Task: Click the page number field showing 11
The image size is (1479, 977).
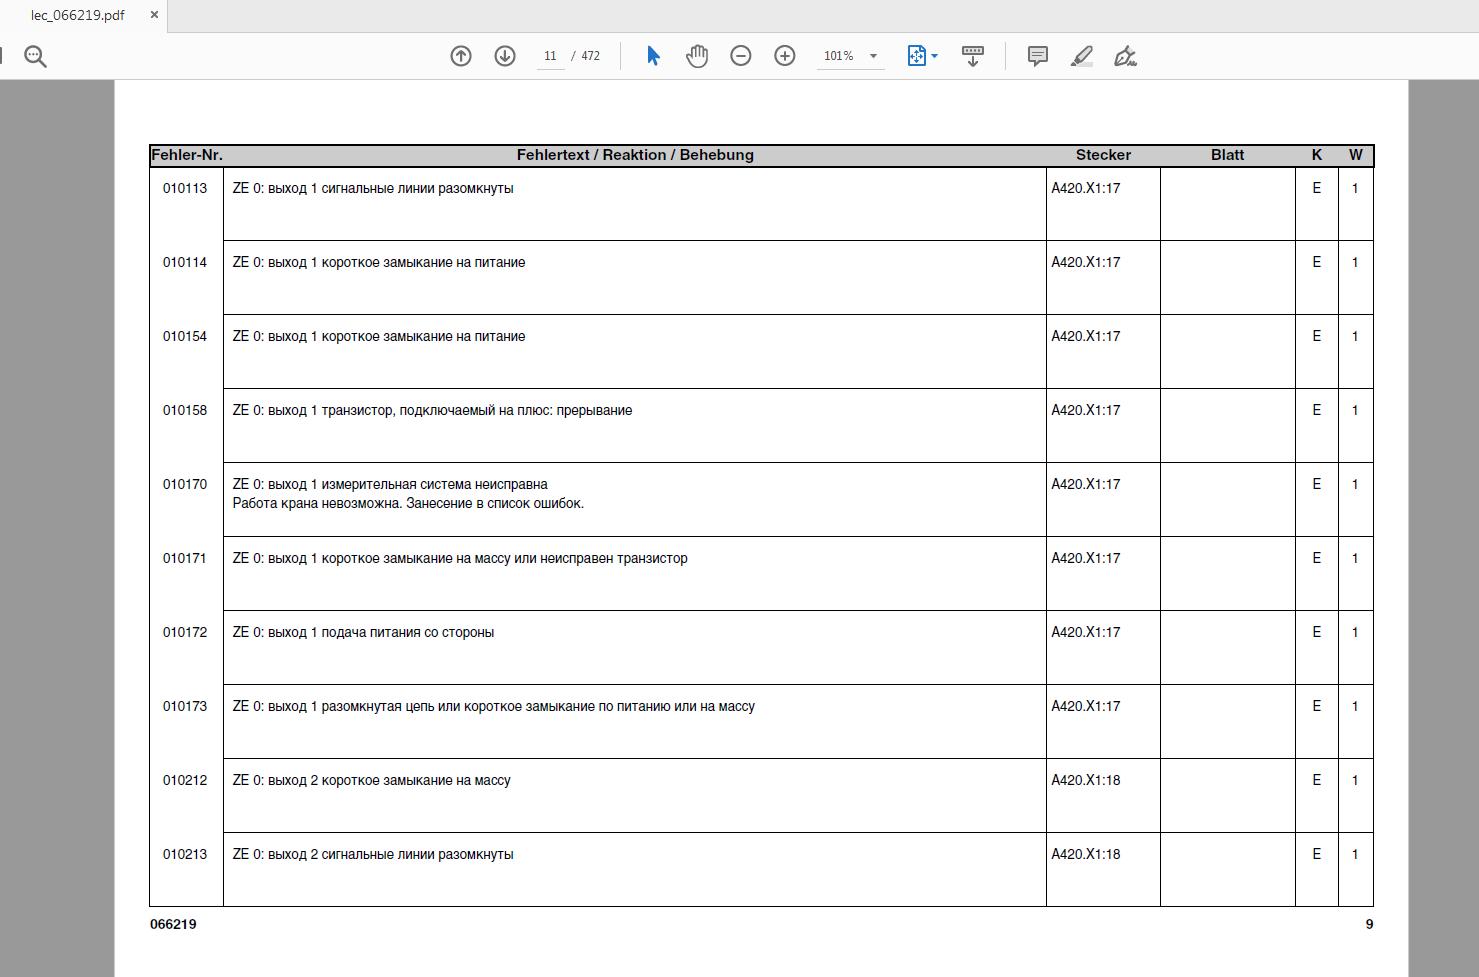Action: tap(550, 56)
